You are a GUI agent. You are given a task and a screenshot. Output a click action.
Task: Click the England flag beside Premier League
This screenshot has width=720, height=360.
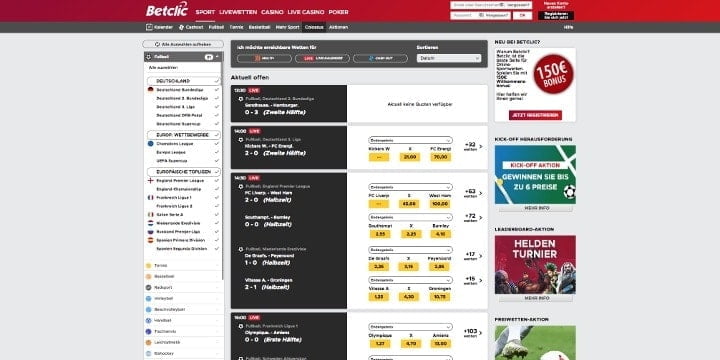click(150, 180)
